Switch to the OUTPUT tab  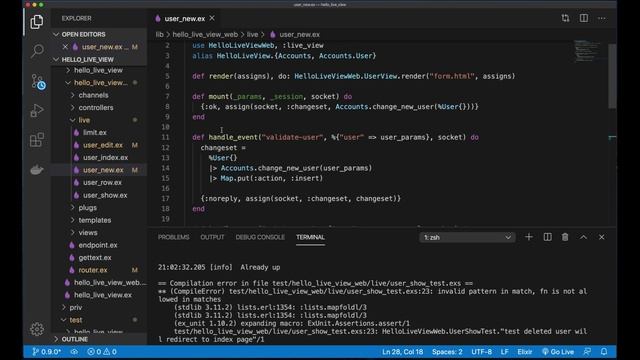[x=212, y=237]
